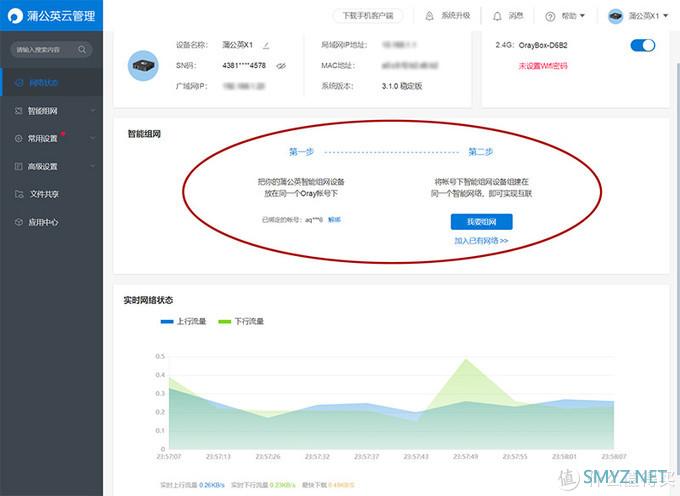Click the 蒲公英云管理 logo icon
The height and width of the screenshot is (496, 680).
tap(15, 16)
